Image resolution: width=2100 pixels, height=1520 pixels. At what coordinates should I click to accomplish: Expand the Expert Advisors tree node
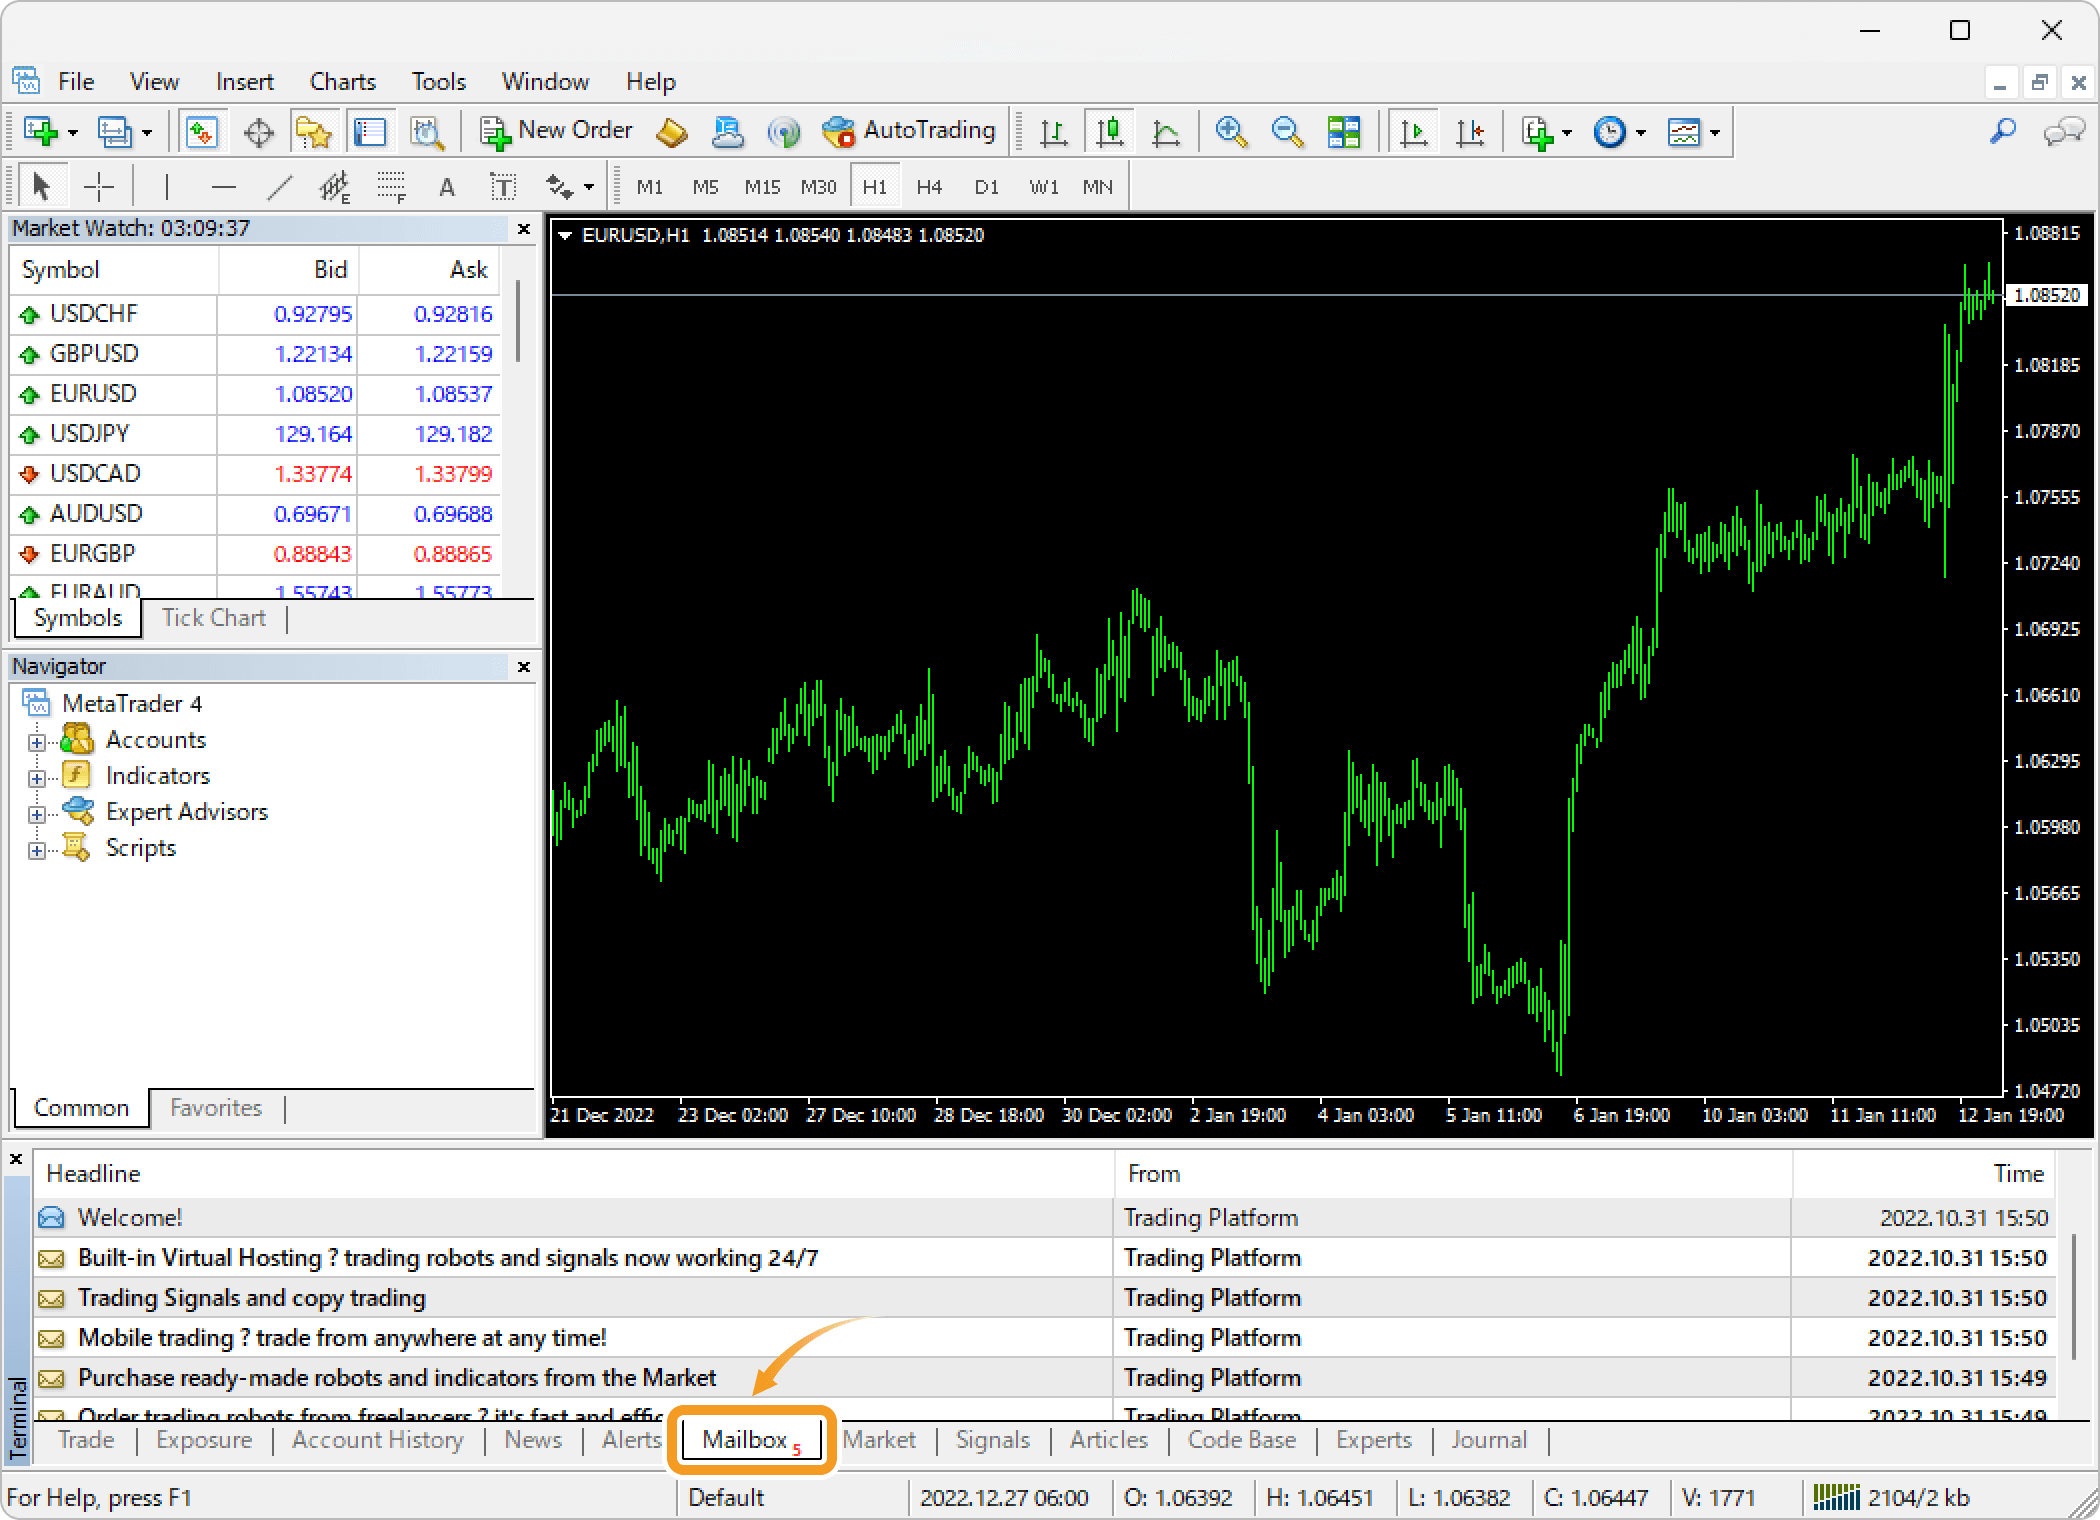click(x=37, y=814)
